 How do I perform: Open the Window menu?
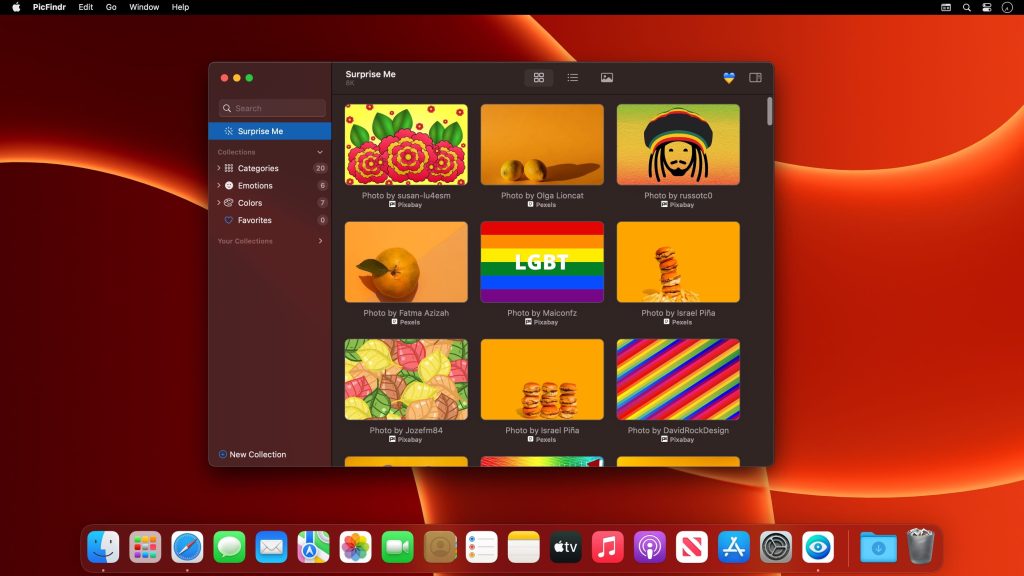[143, 7]
